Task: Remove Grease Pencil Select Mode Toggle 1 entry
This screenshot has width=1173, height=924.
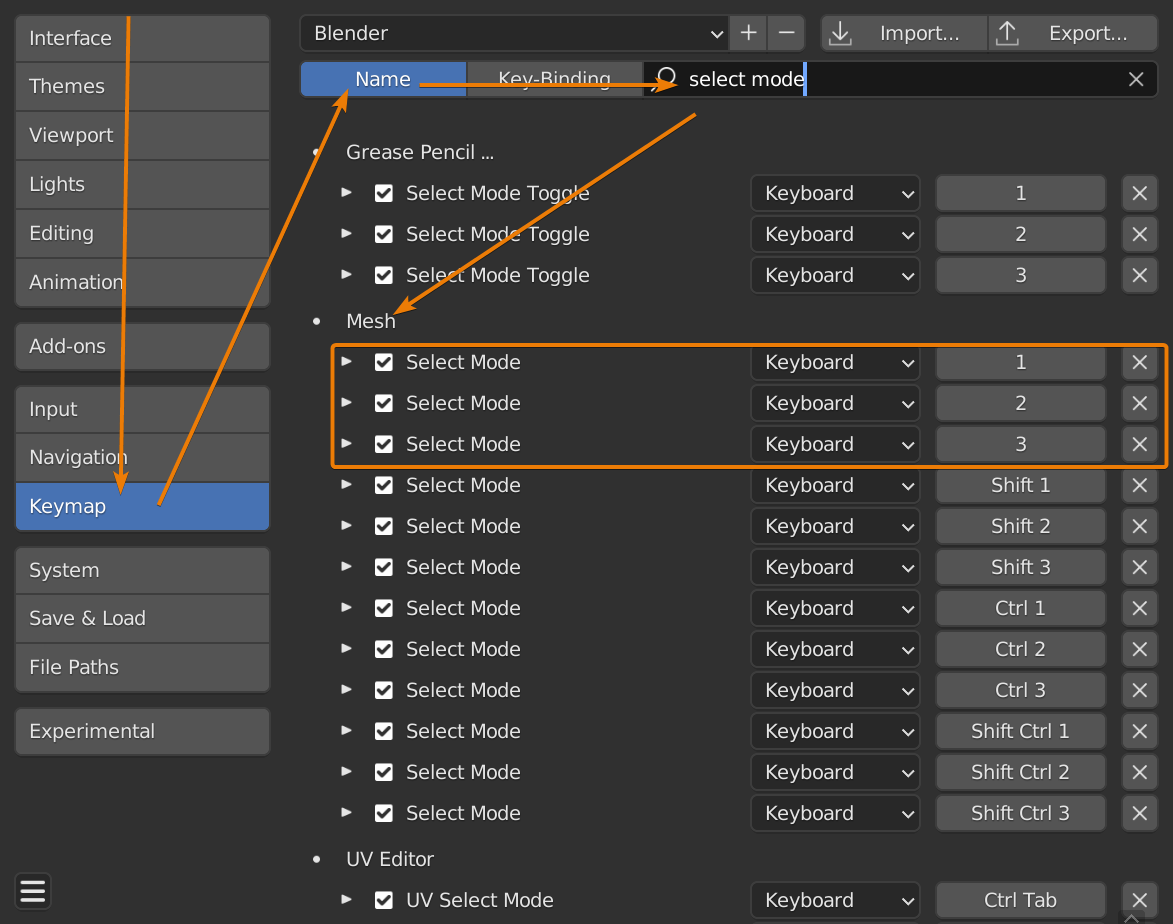Action: pyautogui.click(x=1139, y=194)
